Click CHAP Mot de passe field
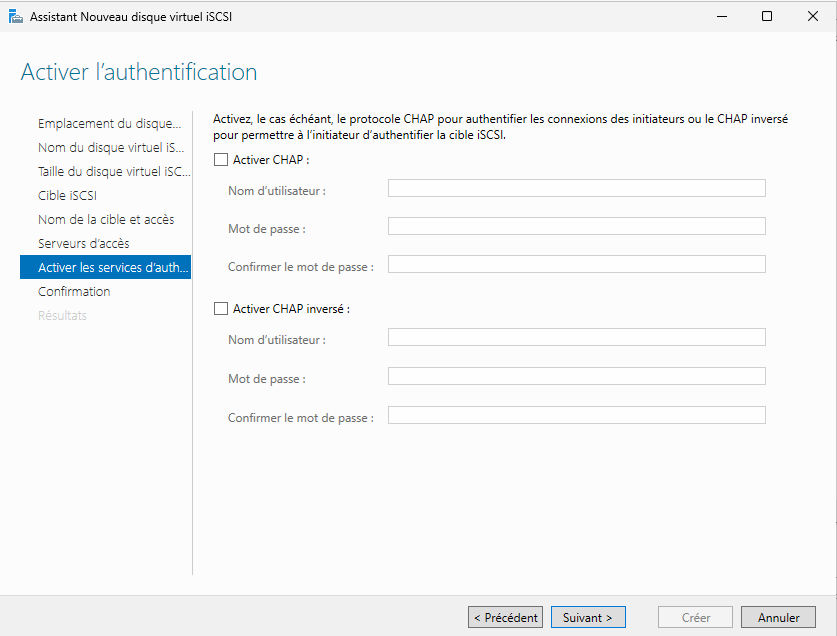Screen dimensions: 837x636 (x=576, y=226)
